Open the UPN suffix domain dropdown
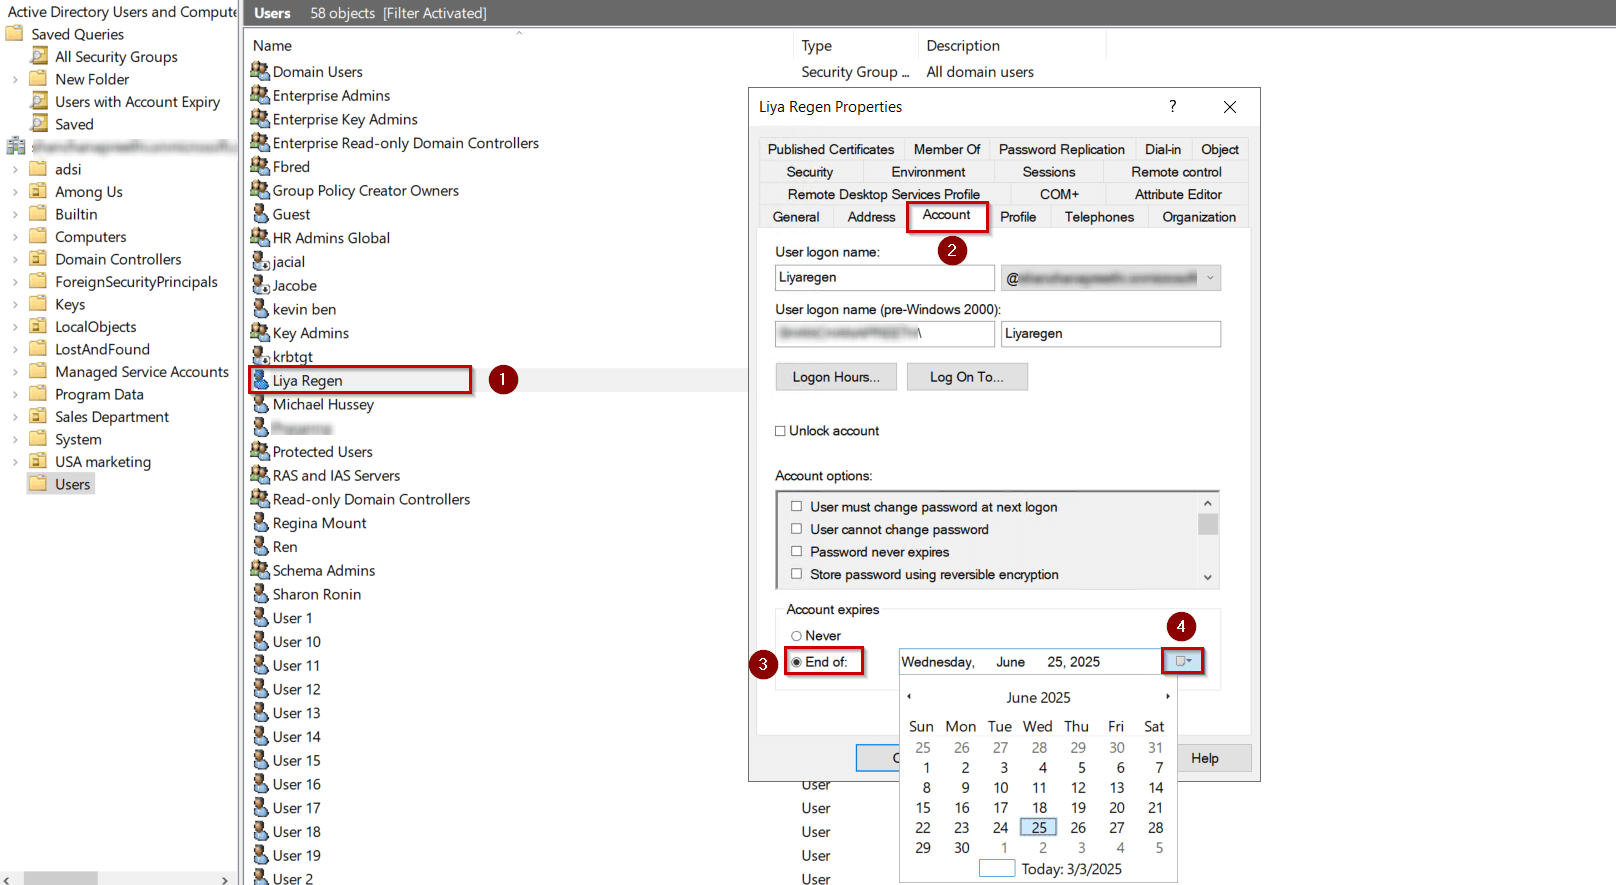Screen dimensions: 1616x885 (x=1211, y=278)
